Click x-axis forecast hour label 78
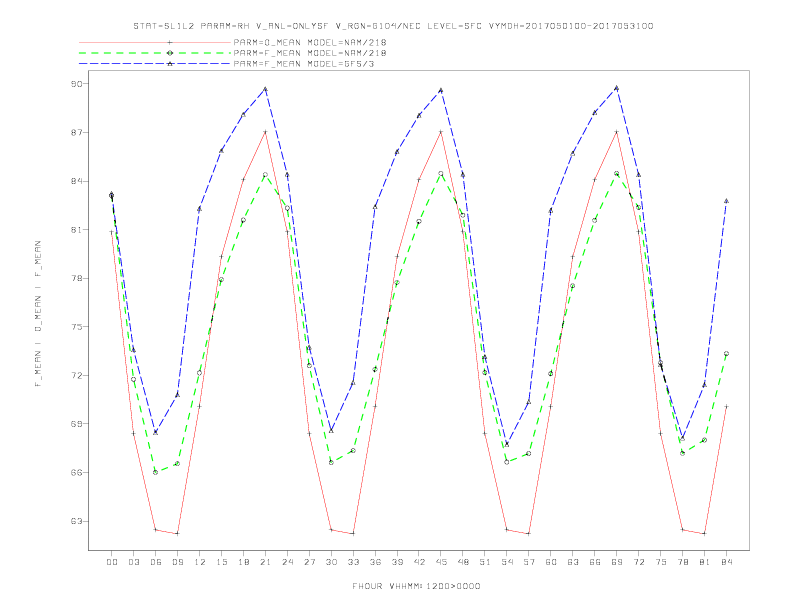This screenshot has width=792, height=612. [683, 562]
